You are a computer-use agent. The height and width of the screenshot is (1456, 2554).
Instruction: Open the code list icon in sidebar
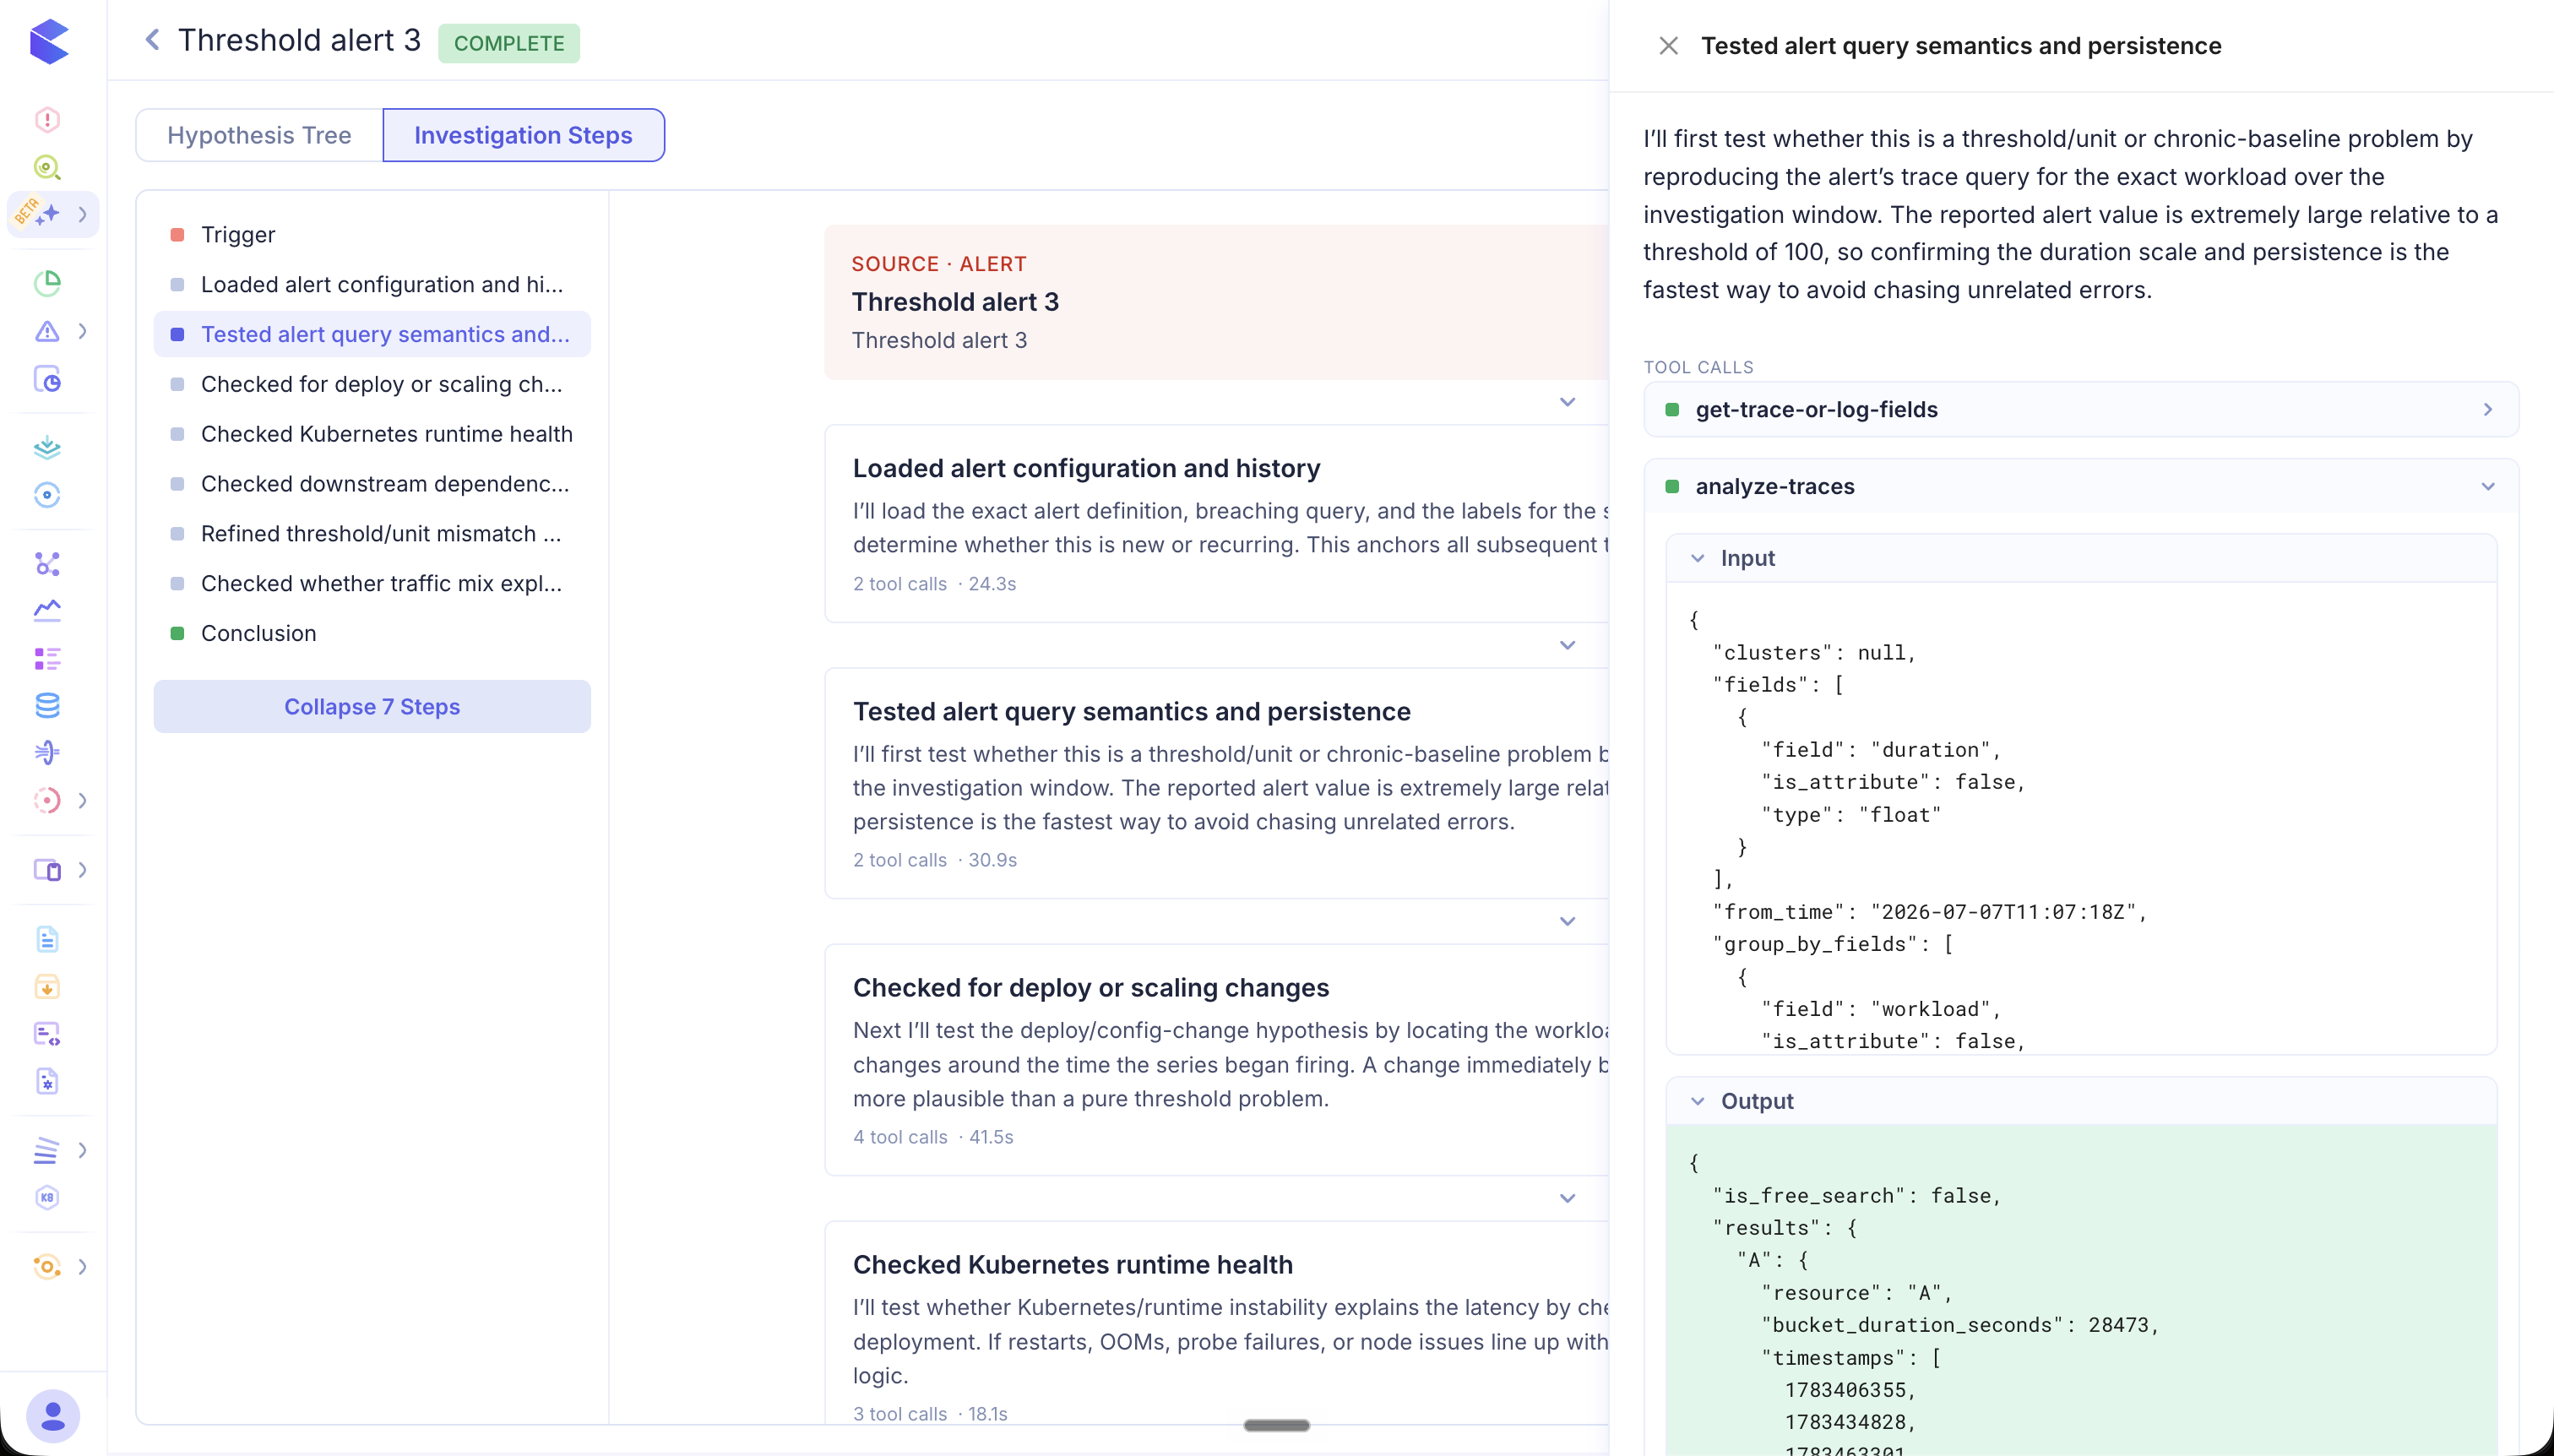[x=47, y=1034]
